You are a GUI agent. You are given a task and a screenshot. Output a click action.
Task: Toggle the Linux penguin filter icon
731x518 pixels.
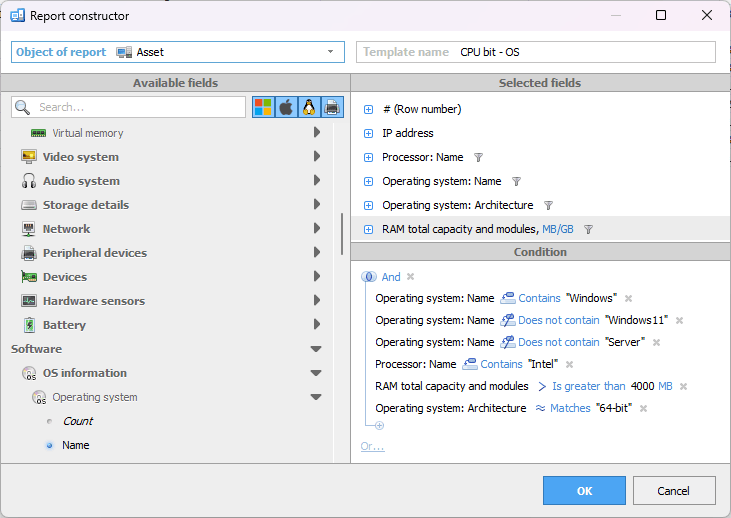[309, 107]
